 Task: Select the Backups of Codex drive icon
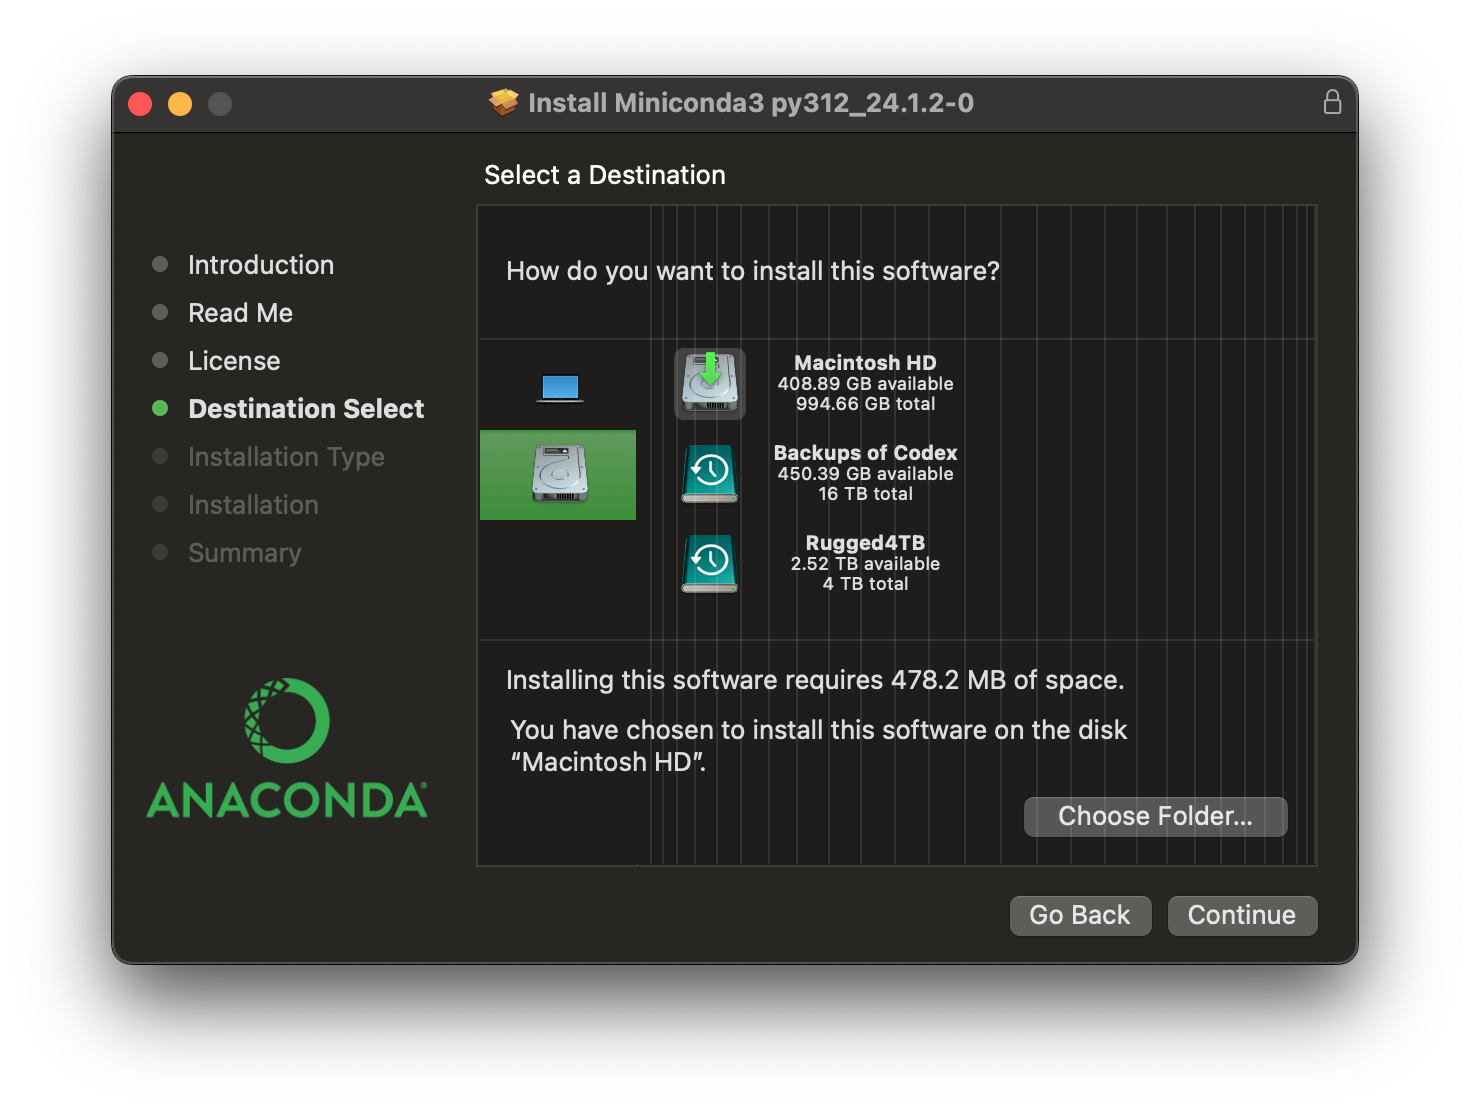point(710,473)
